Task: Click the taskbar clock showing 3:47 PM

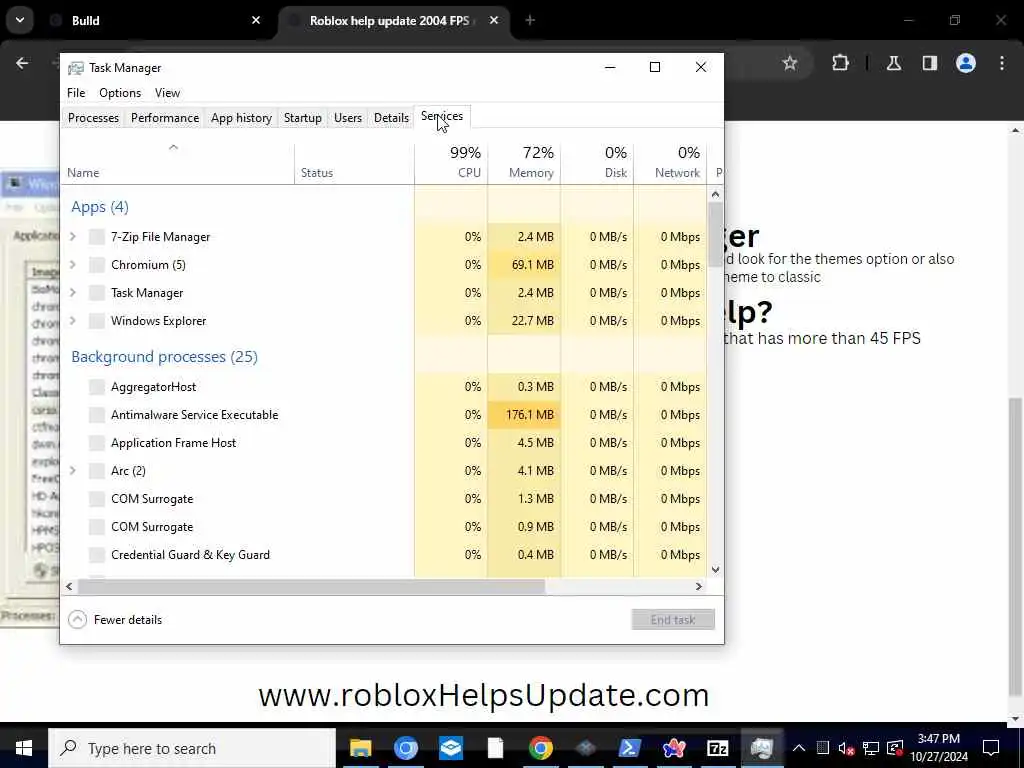Action: pos(938,748)
